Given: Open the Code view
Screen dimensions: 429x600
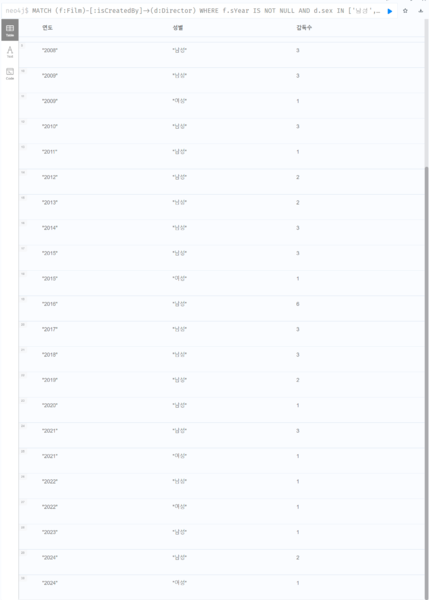Looking at the screenshot, I should point(10,73).
